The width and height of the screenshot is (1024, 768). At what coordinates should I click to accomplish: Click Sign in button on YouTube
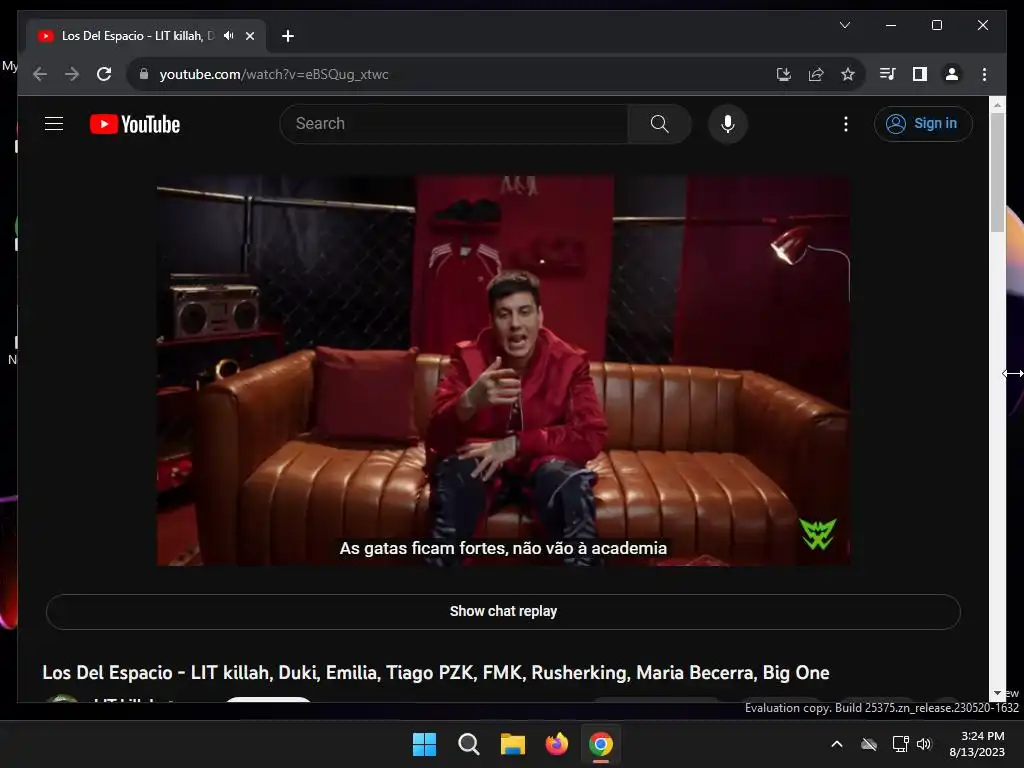923,123
